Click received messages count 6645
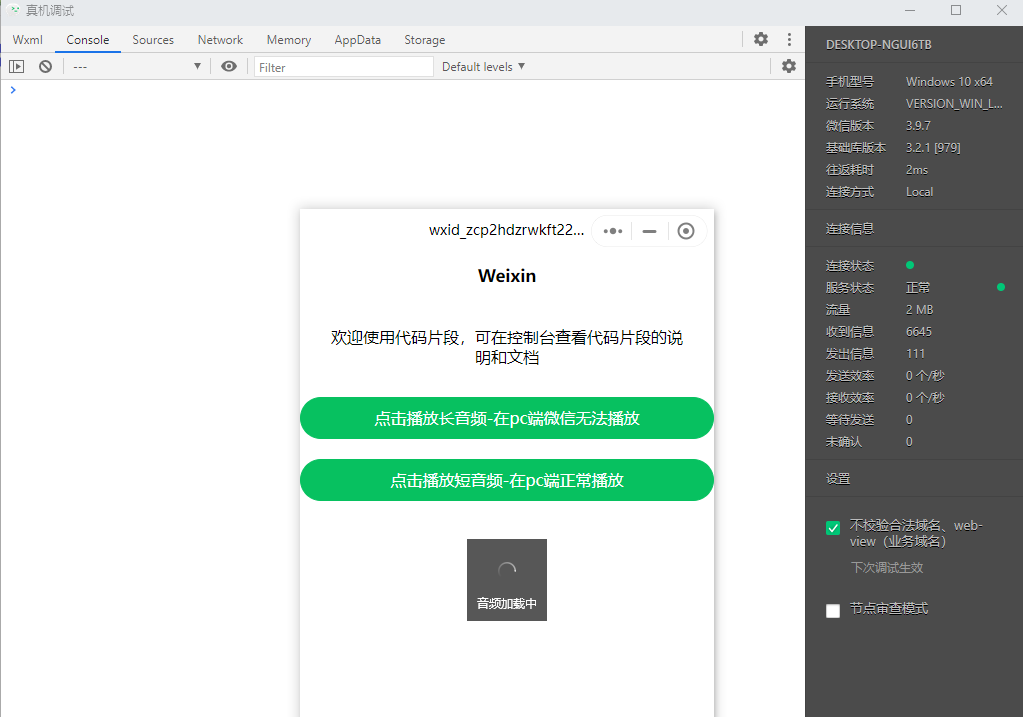 click(x=919, y=331)
